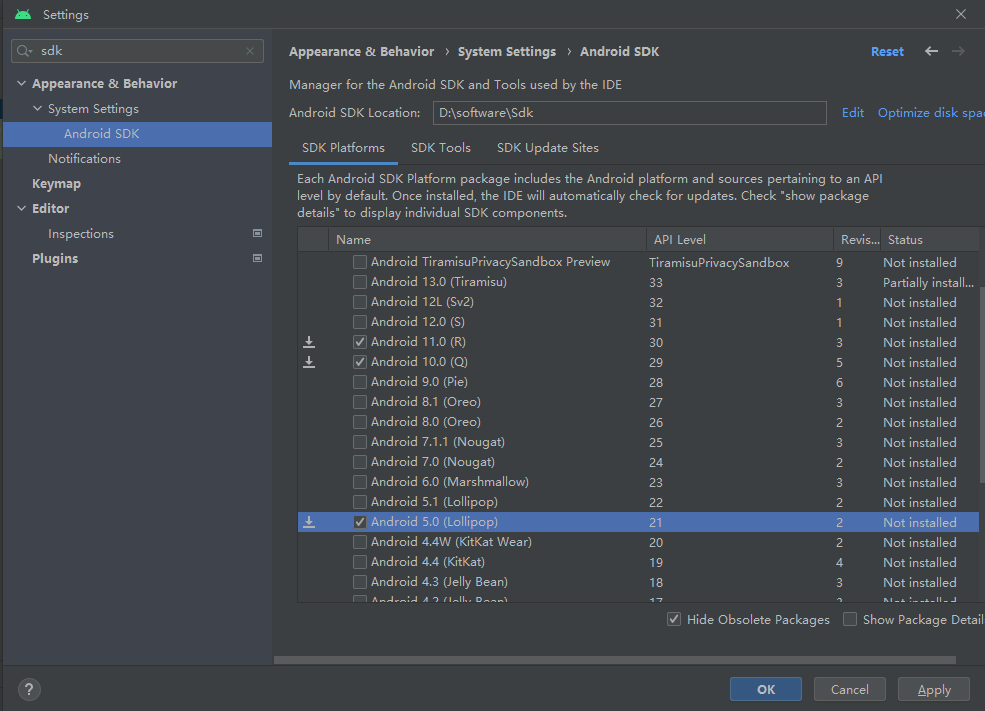Check Android TiramisuPrivacySandbox Preview checkbox
The image size is (985, 711).
pyautogui.click(x=360, y=262)
